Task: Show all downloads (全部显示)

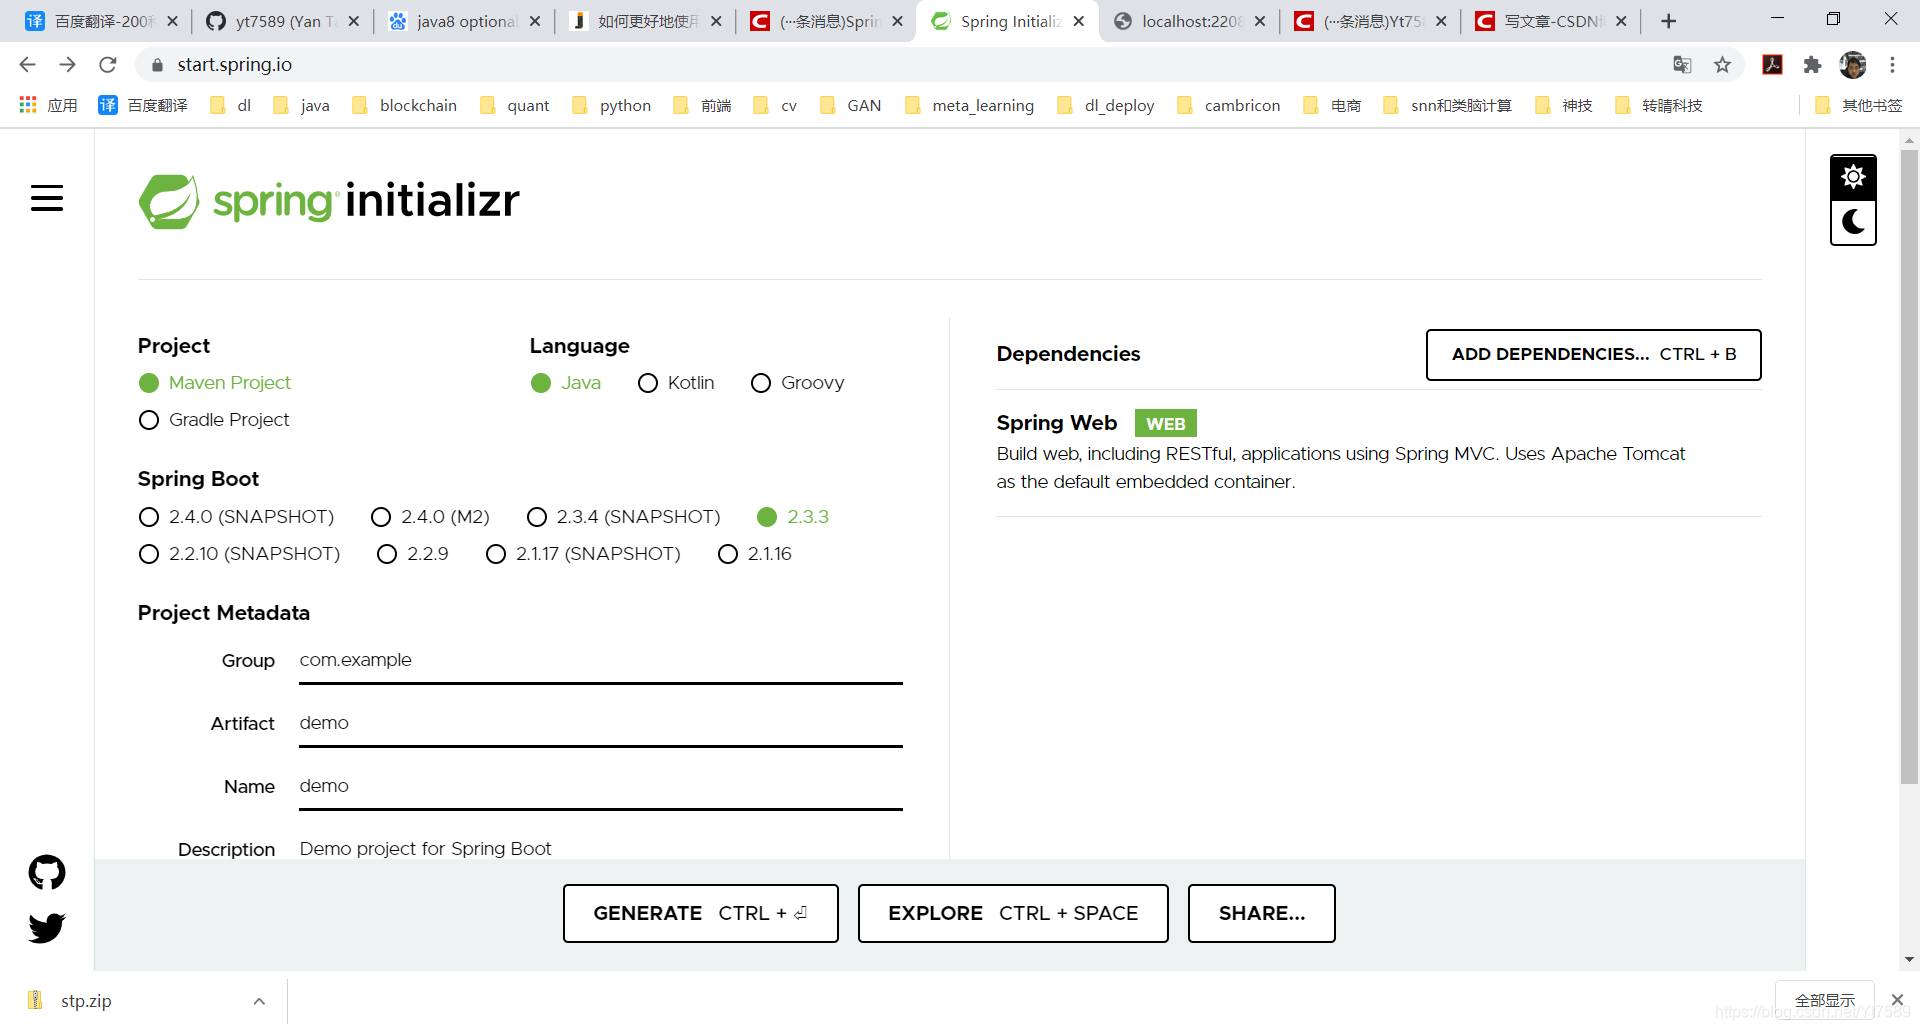Action: tap(1824, 1000)
